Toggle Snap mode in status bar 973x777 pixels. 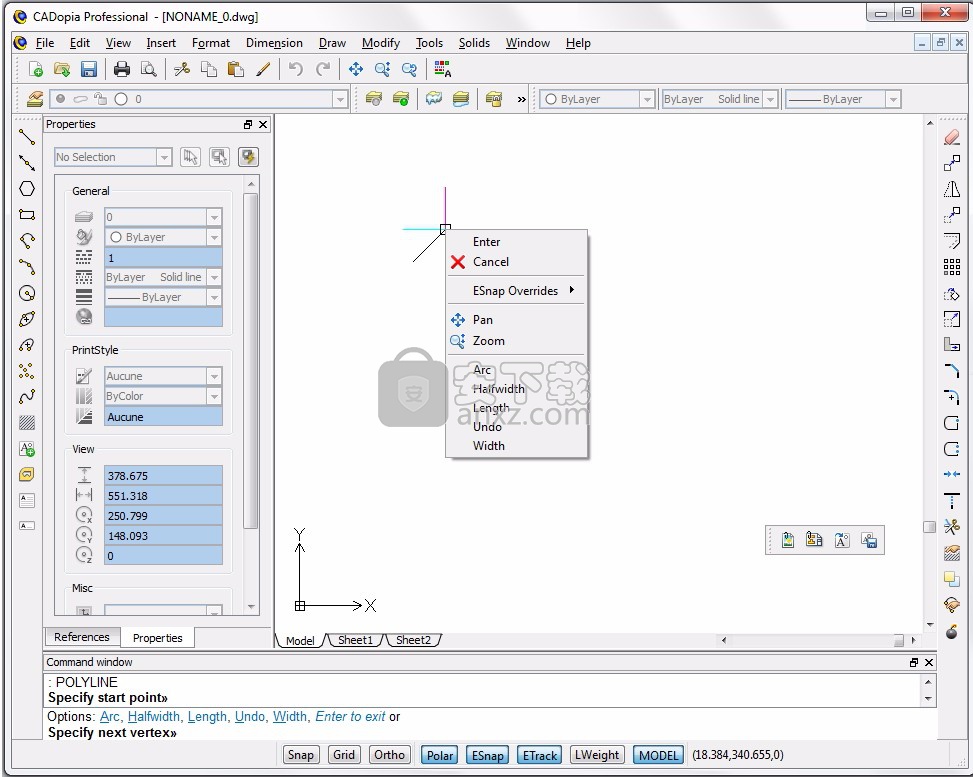pyautogui.click(x=301, y=755)
